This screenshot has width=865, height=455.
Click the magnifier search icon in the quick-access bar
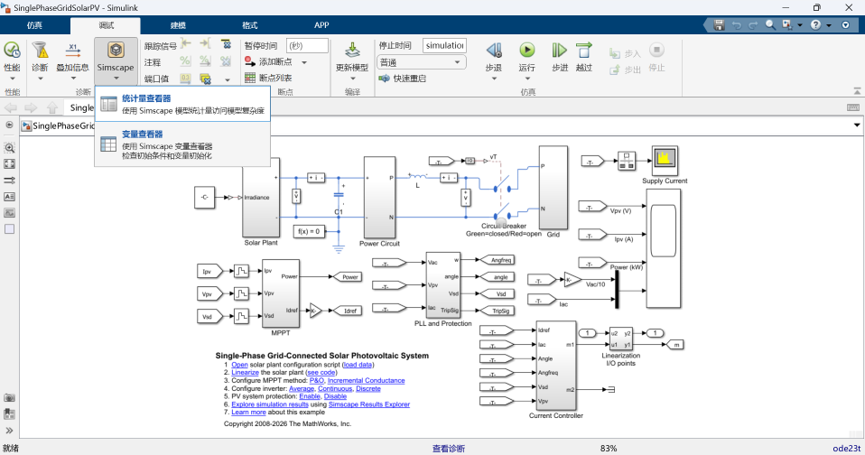click(x=770, y=25)
